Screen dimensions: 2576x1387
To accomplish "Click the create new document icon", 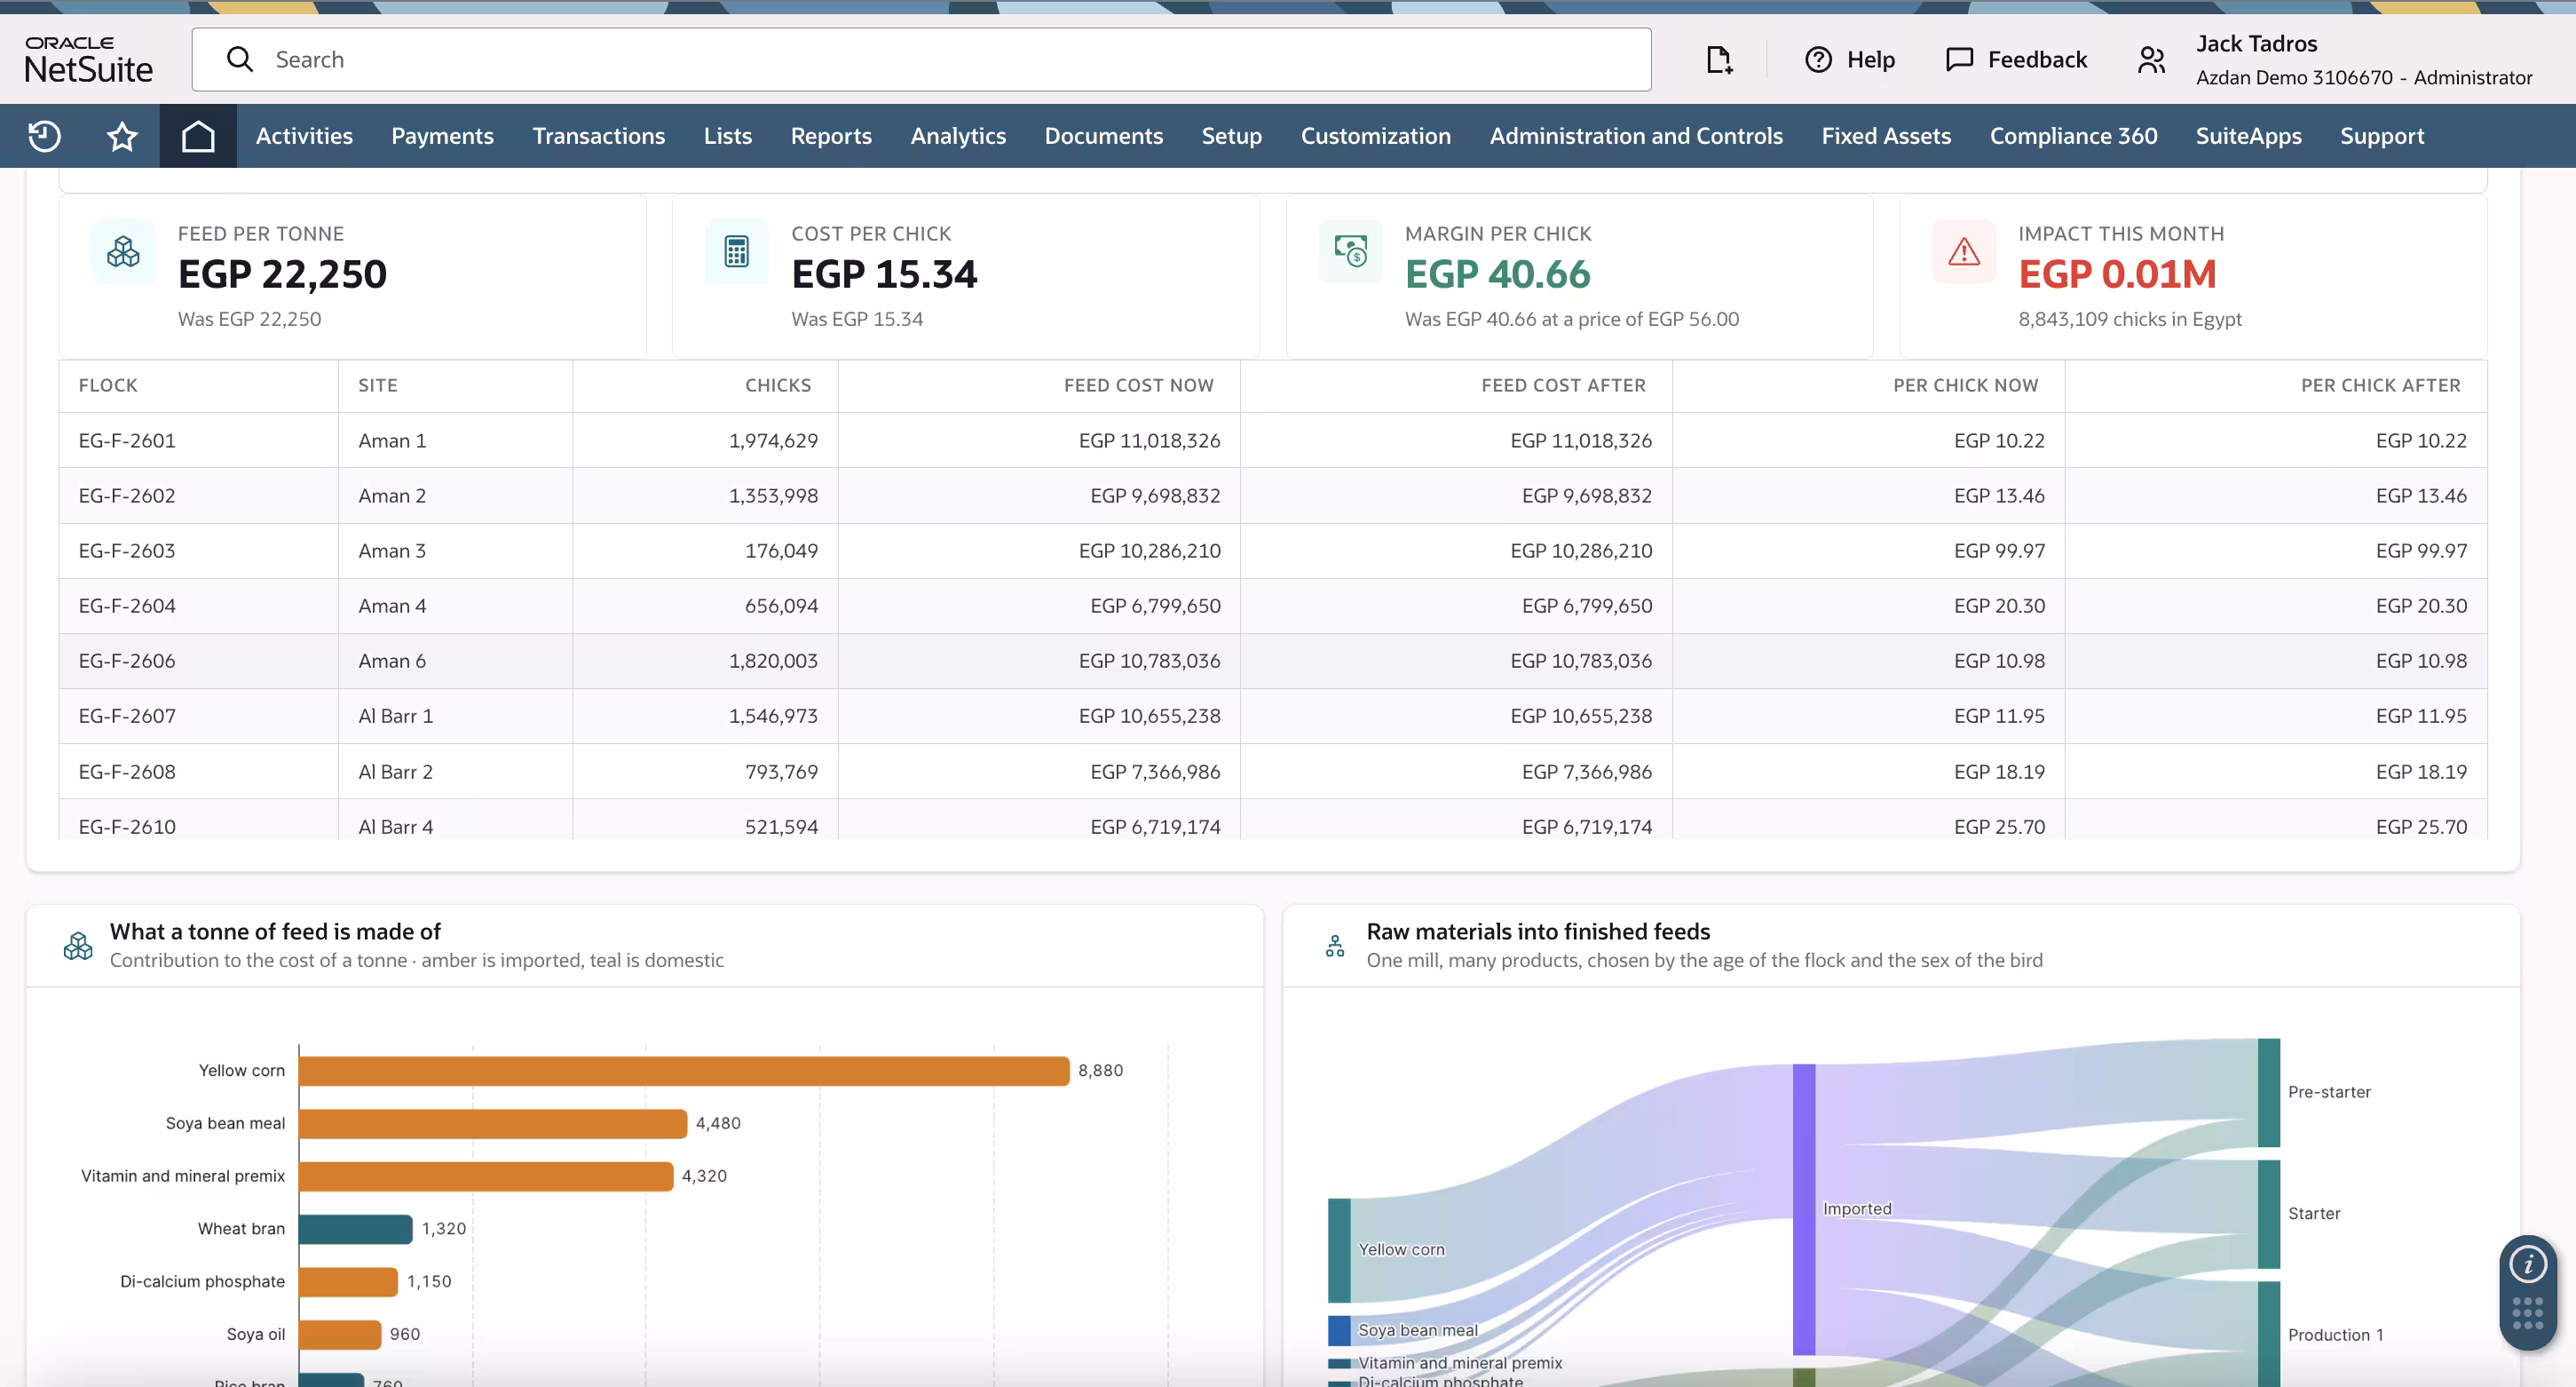I will (x=1719, y=60).
